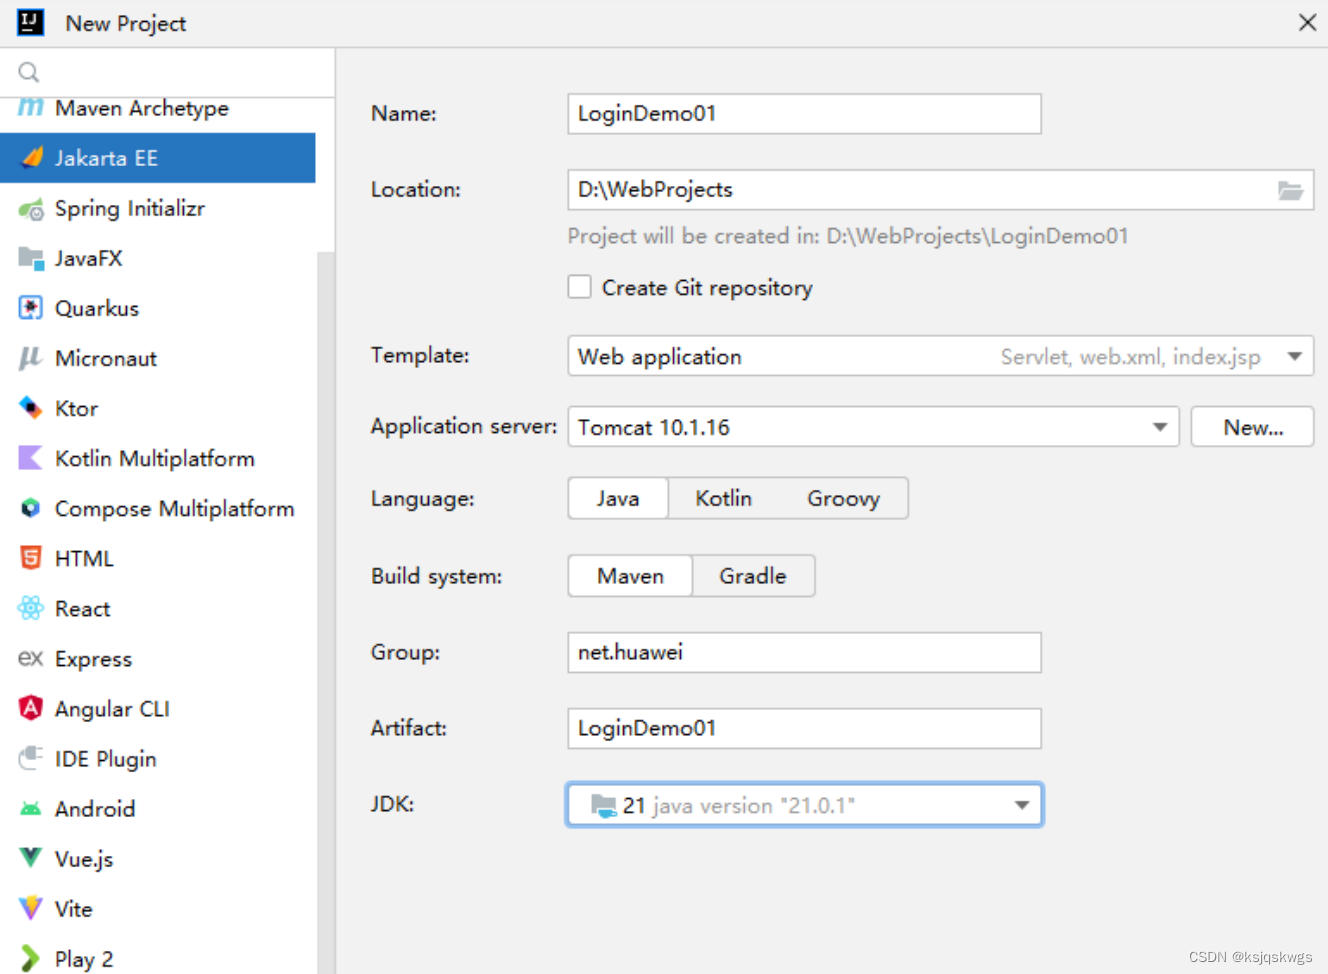Click the Maven Archetype icon
This screenshot has height=974, width=1328.
click(31, 107)
